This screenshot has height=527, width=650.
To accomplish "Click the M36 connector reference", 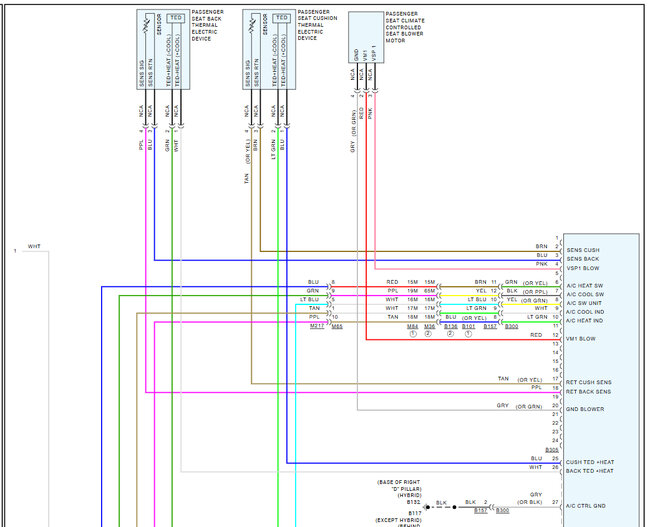I will click(x=429, y=326).
